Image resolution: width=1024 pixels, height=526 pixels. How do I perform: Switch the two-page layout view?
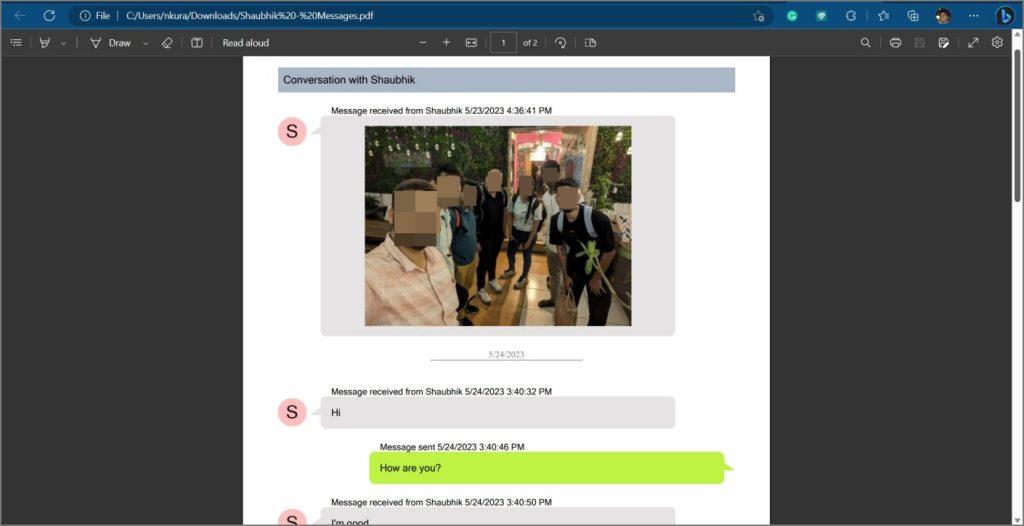pyautogui.click(x=590, y=42)
